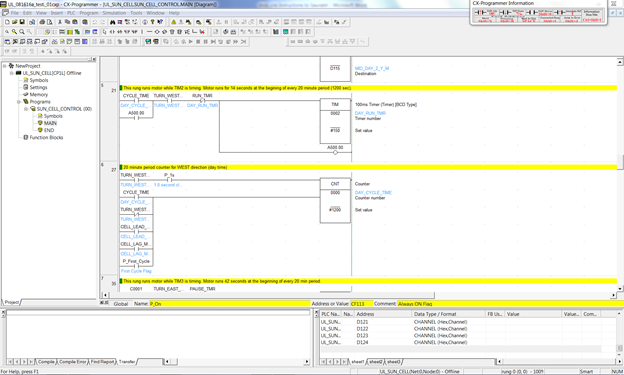Toggle the green rung comments view button

(62, 32)
